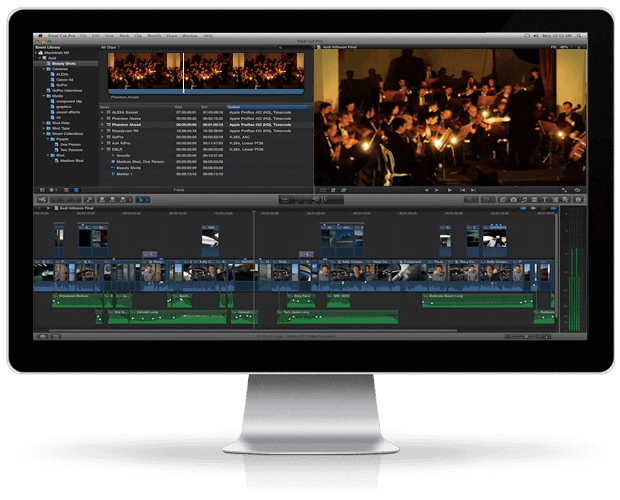620x500 pixels.
Task: Open the File menu
Action: pos(83,36)
